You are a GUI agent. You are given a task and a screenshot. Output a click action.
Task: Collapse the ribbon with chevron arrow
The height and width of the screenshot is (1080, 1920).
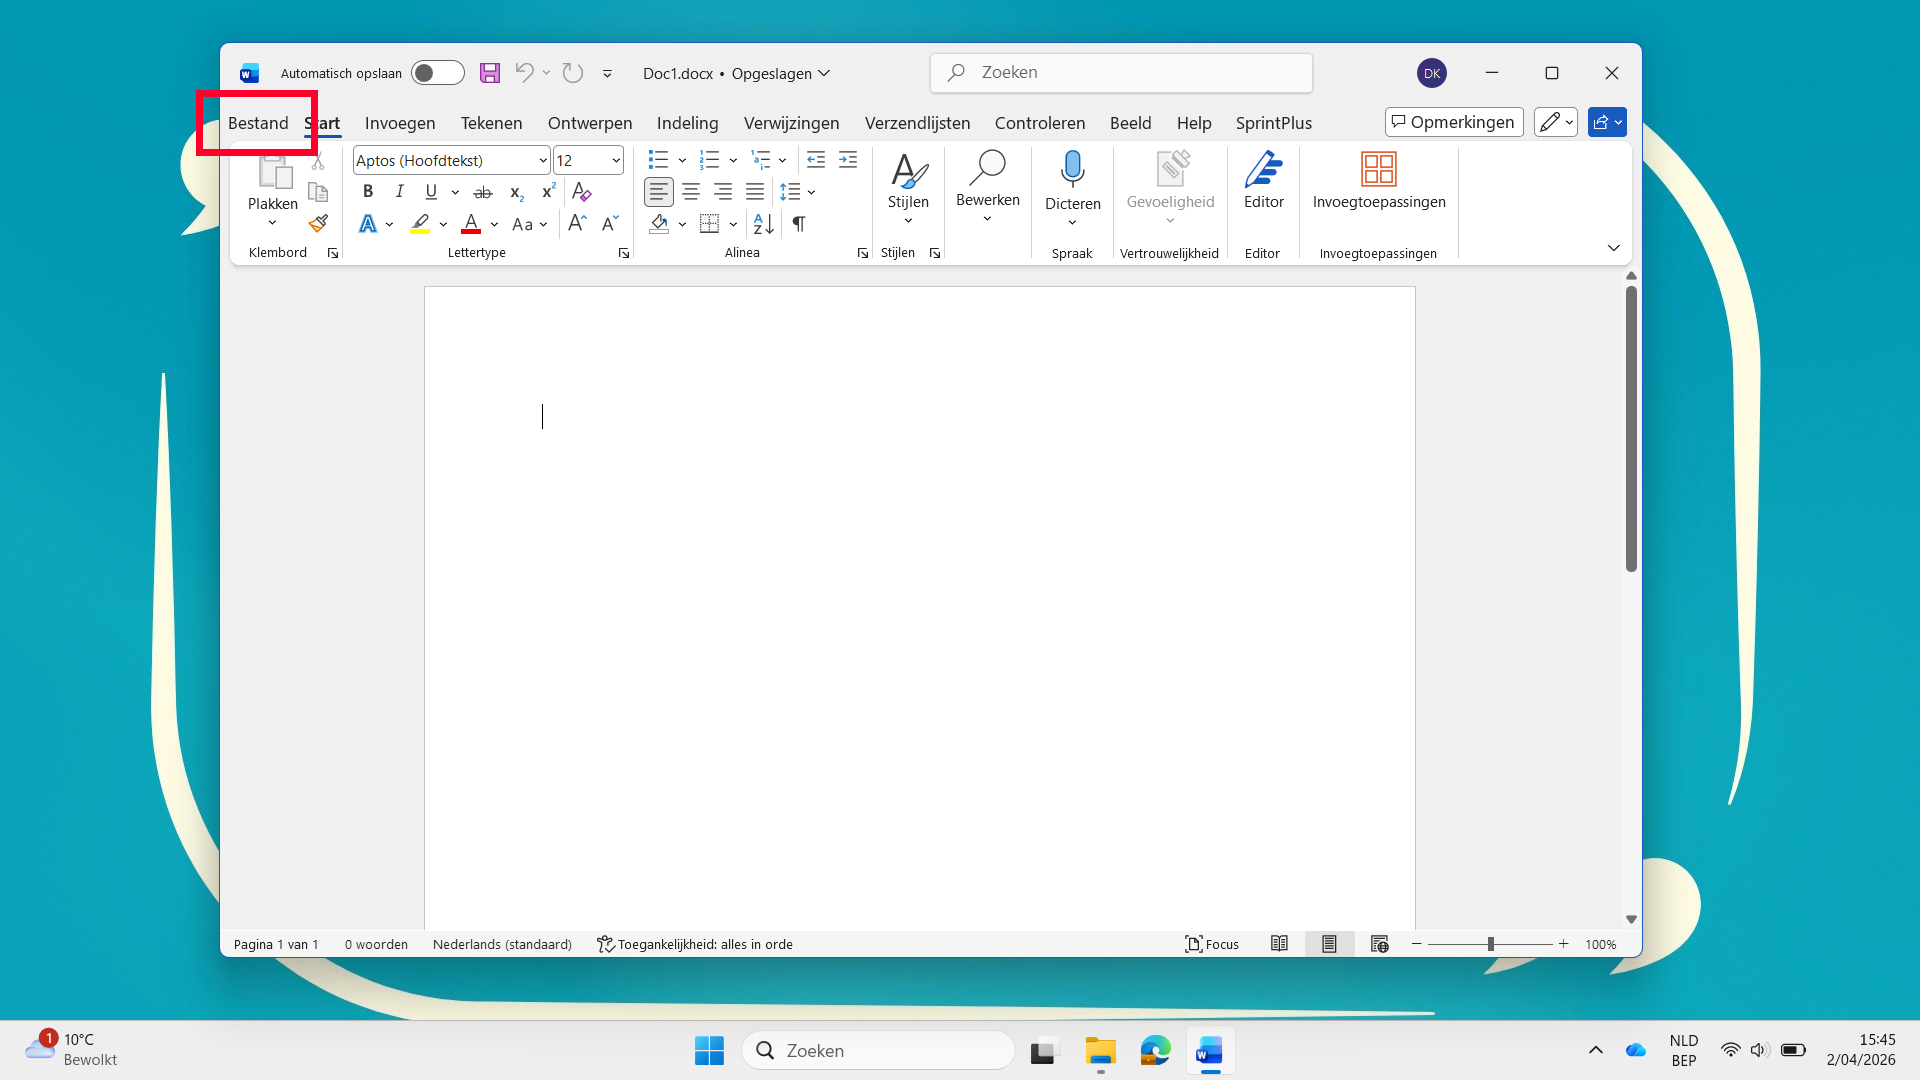click(x=1613, y=248)
